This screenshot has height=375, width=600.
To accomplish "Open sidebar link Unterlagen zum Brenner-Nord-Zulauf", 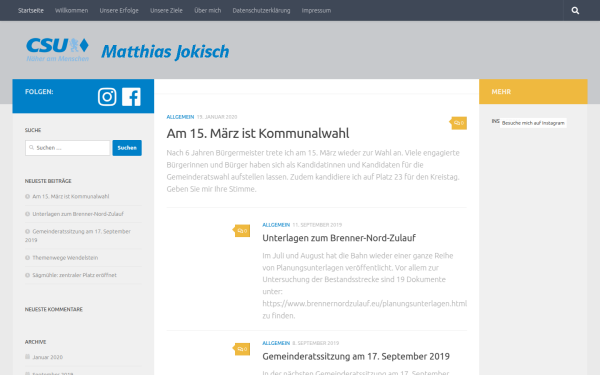I will [78, 214].
